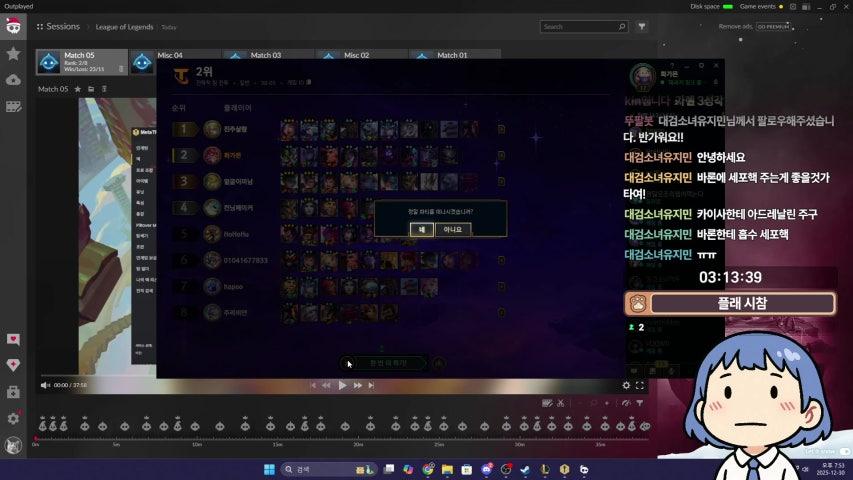Image resolution: width=853 pixels, height=480 pixels.
Task: Open Discord from the taskbar
Action: pos(486,469)
